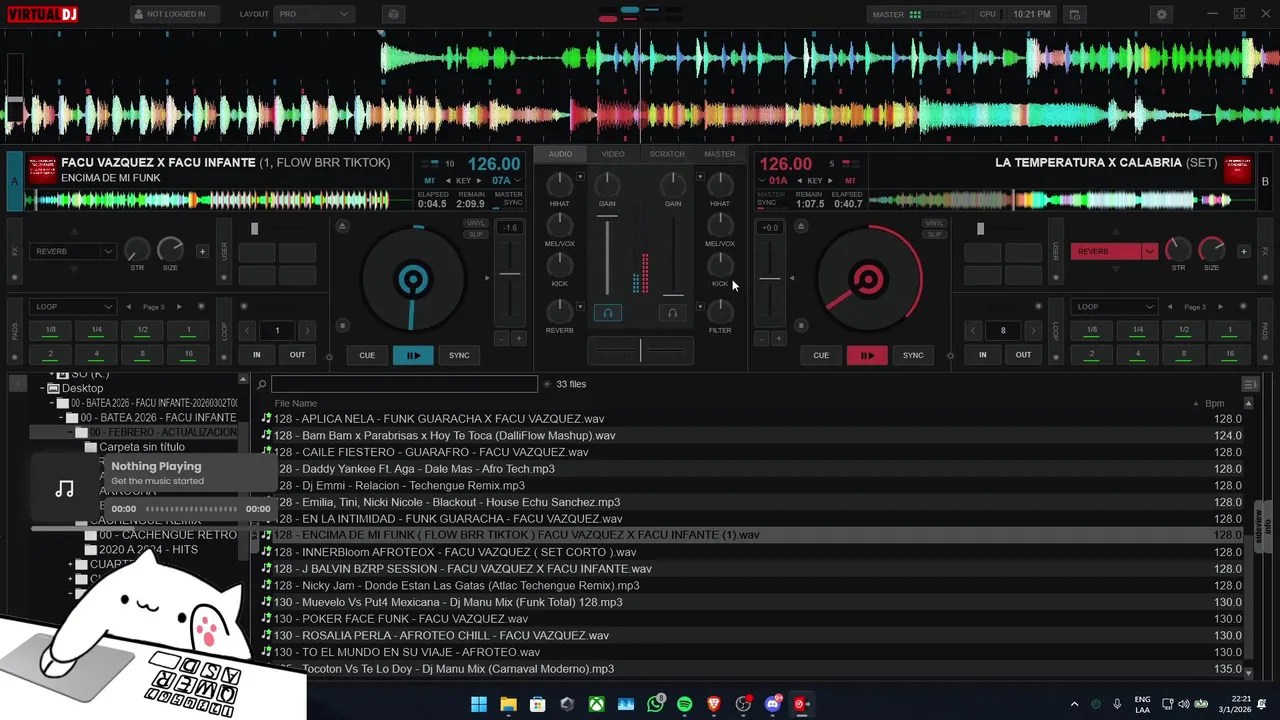1280x720 pixels.
Task: Click left deck album art thumbnail
Action: tap(42, 170)
